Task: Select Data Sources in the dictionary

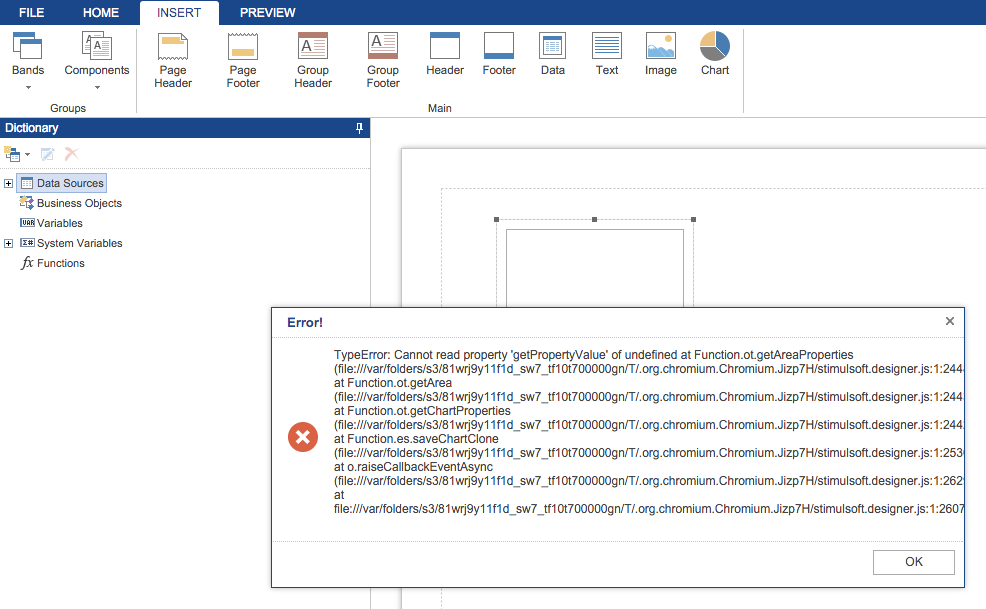Action: pyautogui.click(x=62, y=183)
